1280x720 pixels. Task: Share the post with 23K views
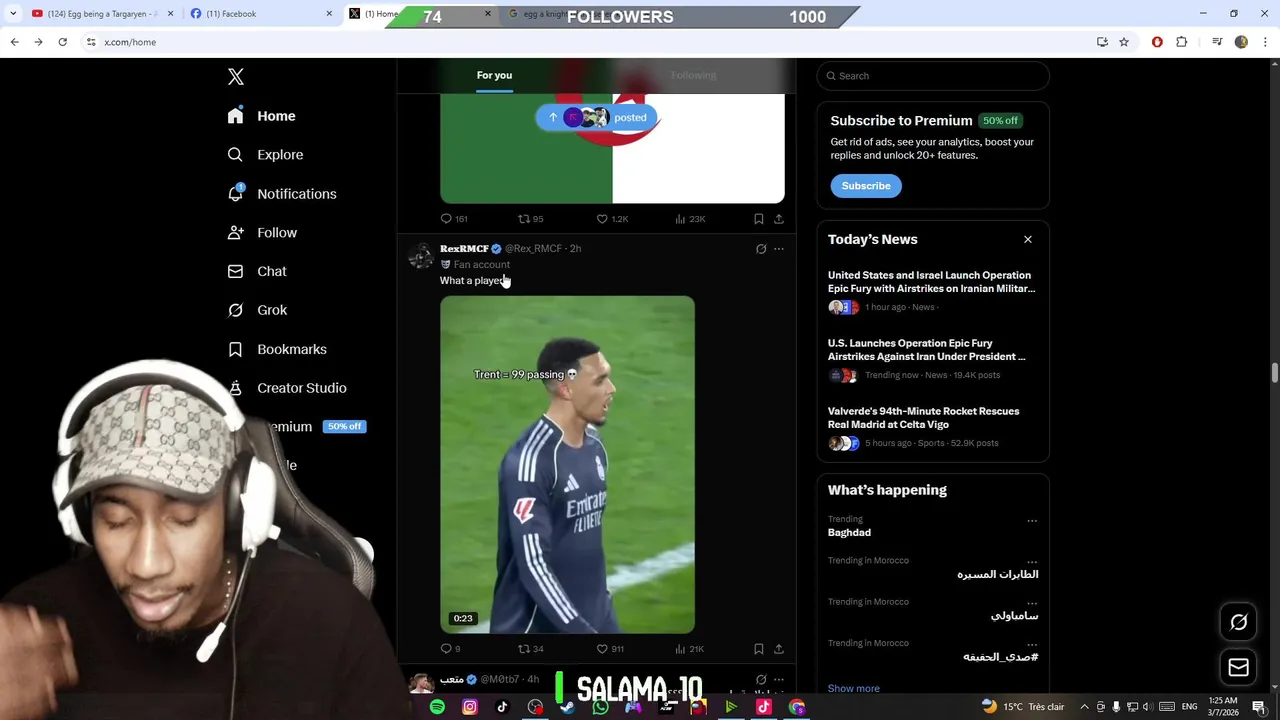click(x=779, y=219)
